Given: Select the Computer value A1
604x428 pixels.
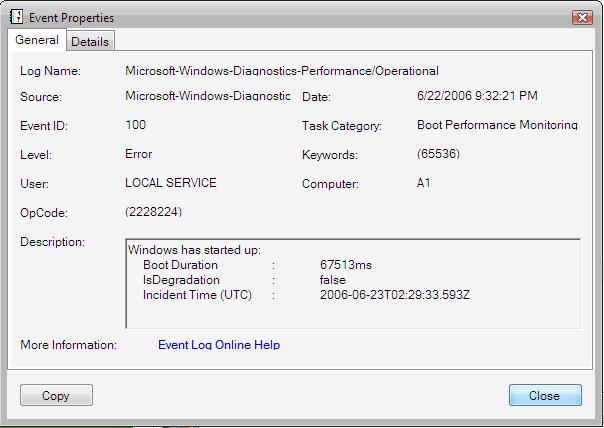Looking at the screenshot, I should pyautogui.click(x=424, y=184).
